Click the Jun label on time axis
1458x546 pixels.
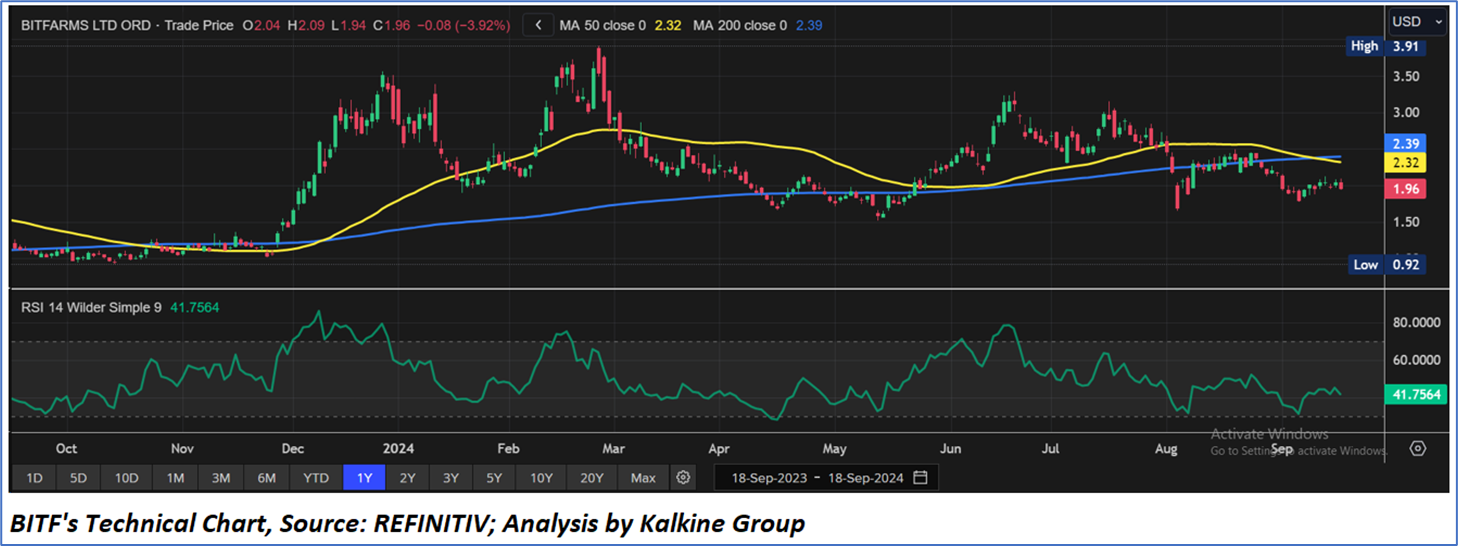tap(952, 449)
